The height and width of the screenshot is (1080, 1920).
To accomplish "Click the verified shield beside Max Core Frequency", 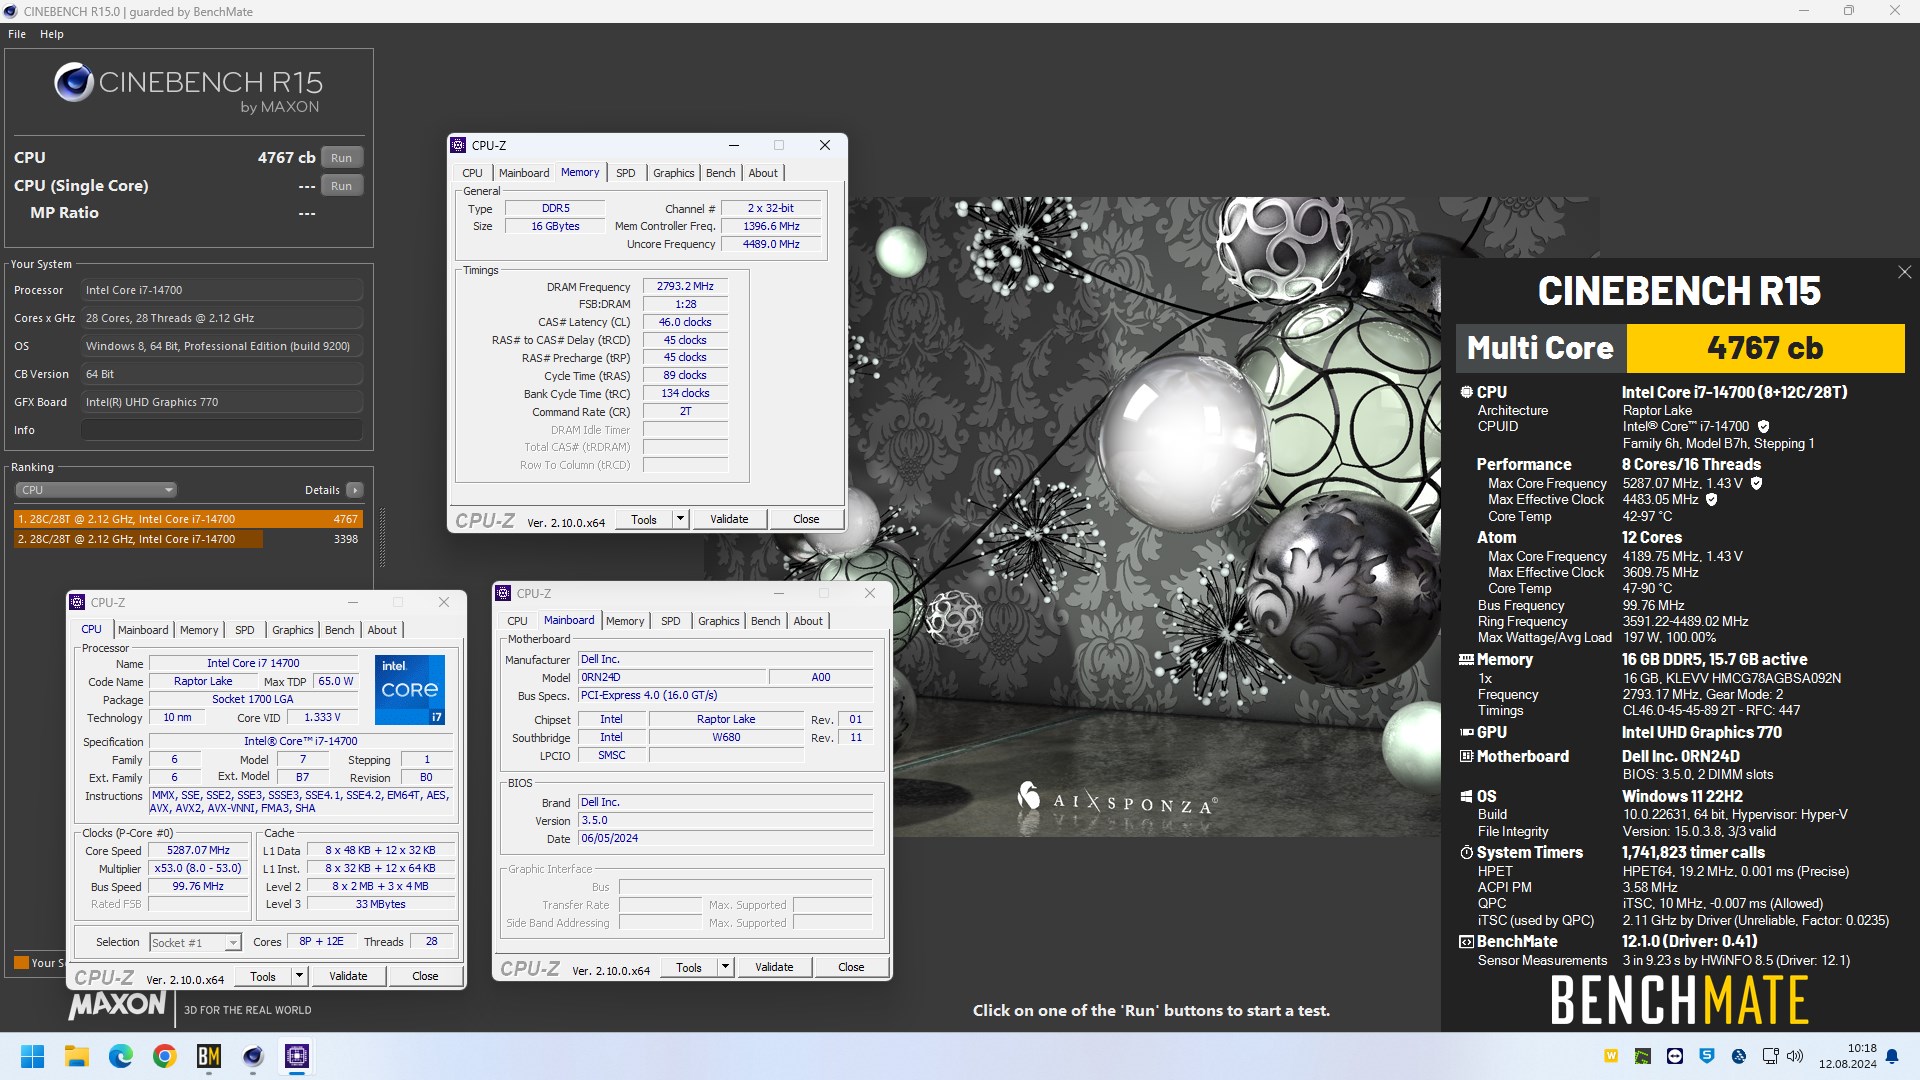I will [1756, 483].
